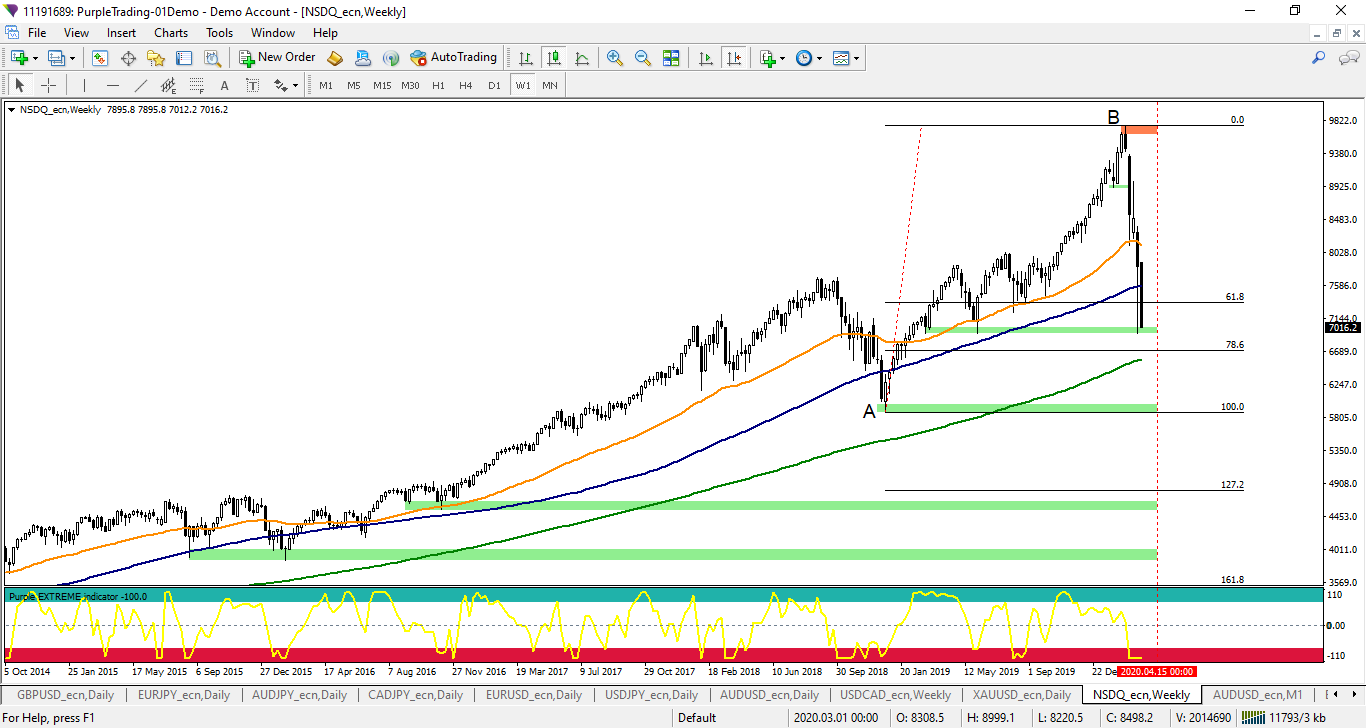Expand the new chart dropdown arrow

point(37,58)
